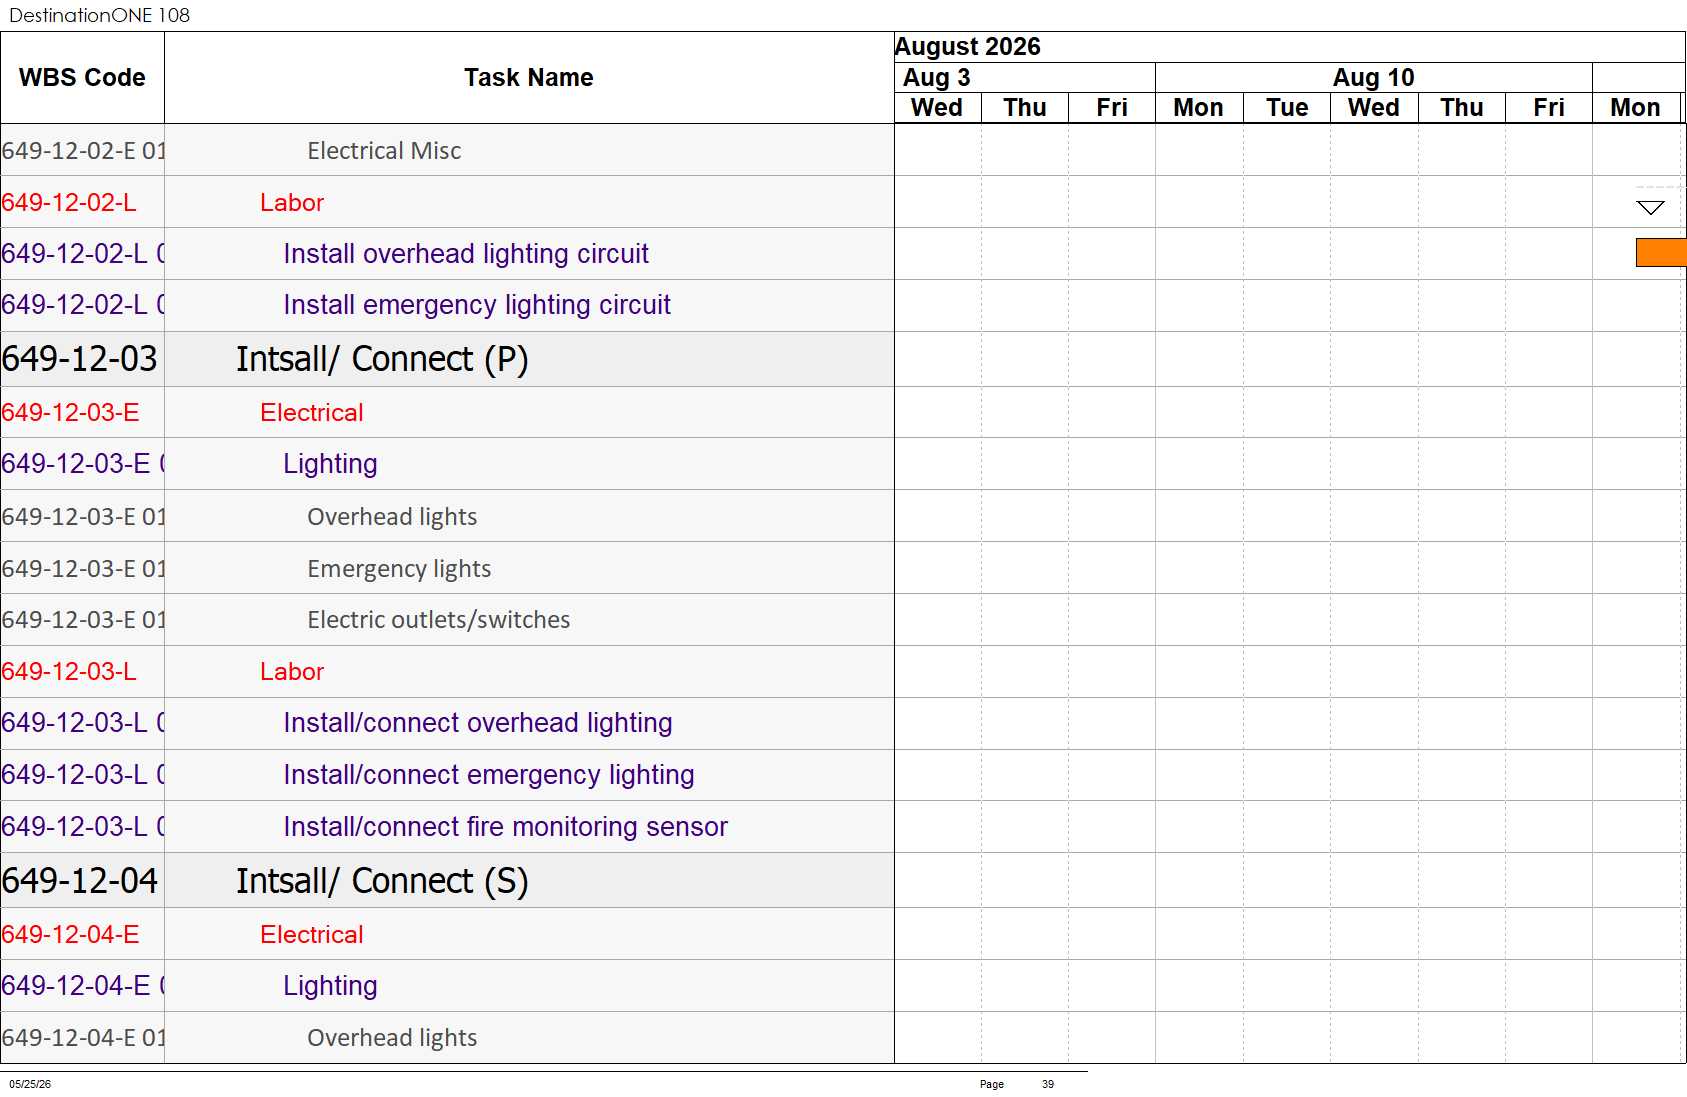Click the WBS code 649-12-04-E in red
The height and width of the screenshot is (1097, 1687).
[x=70, y=934]
